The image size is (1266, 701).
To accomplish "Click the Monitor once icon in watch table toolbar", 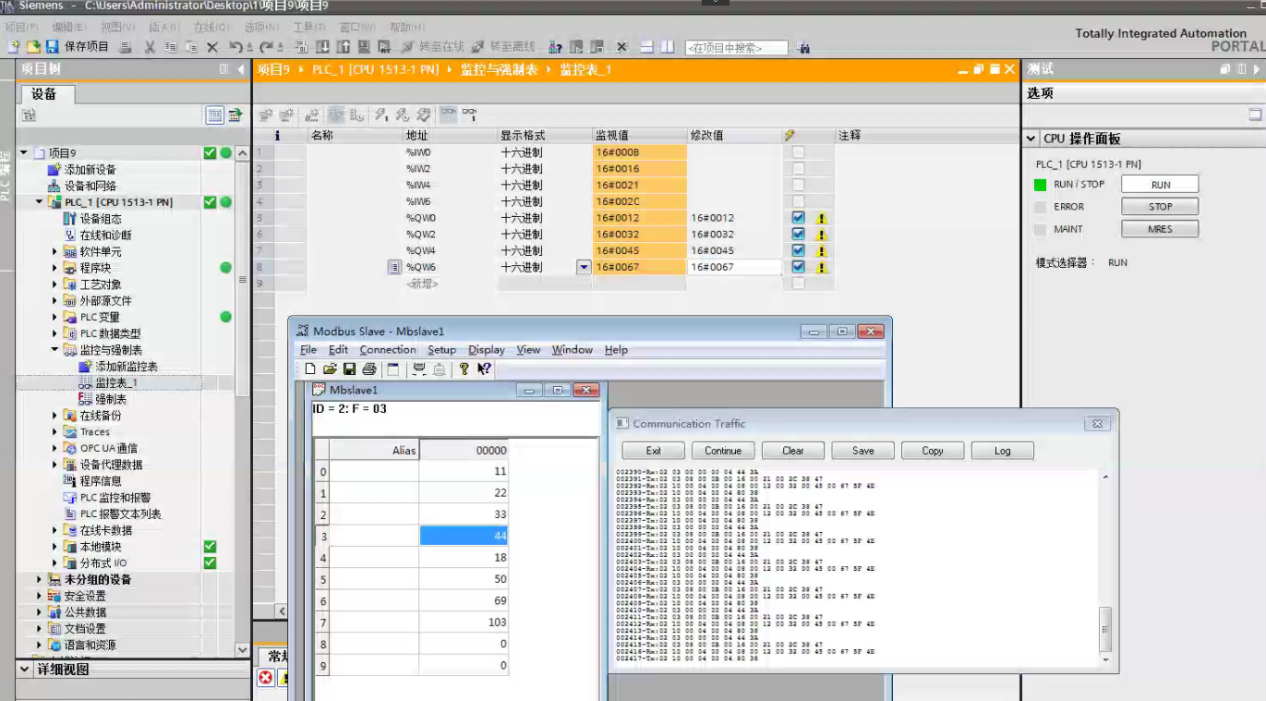I will [x=469, y=115].
